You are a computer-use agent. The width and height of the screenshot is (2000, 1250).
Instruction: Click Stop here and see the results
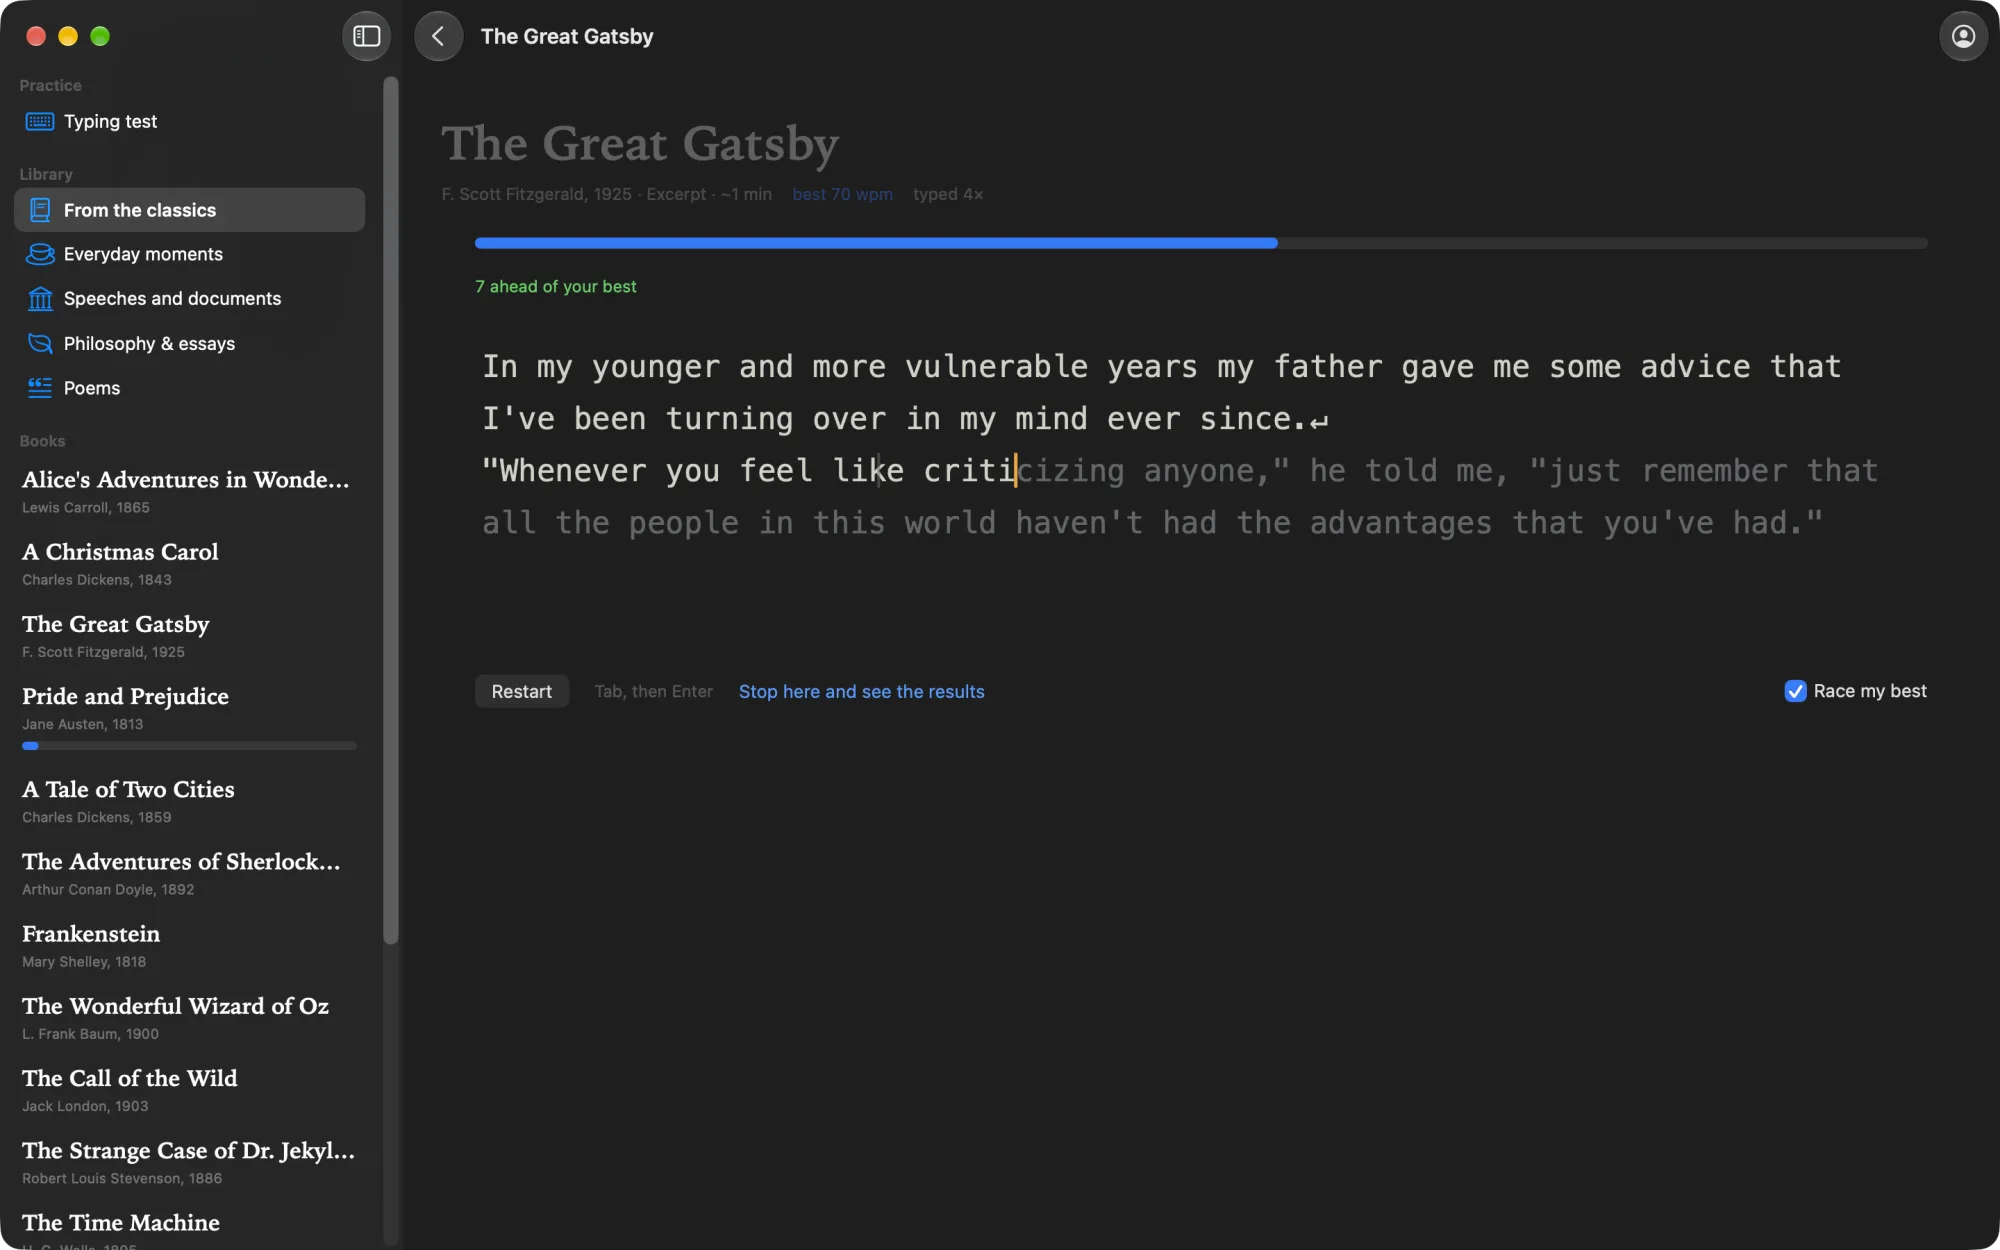861,691
